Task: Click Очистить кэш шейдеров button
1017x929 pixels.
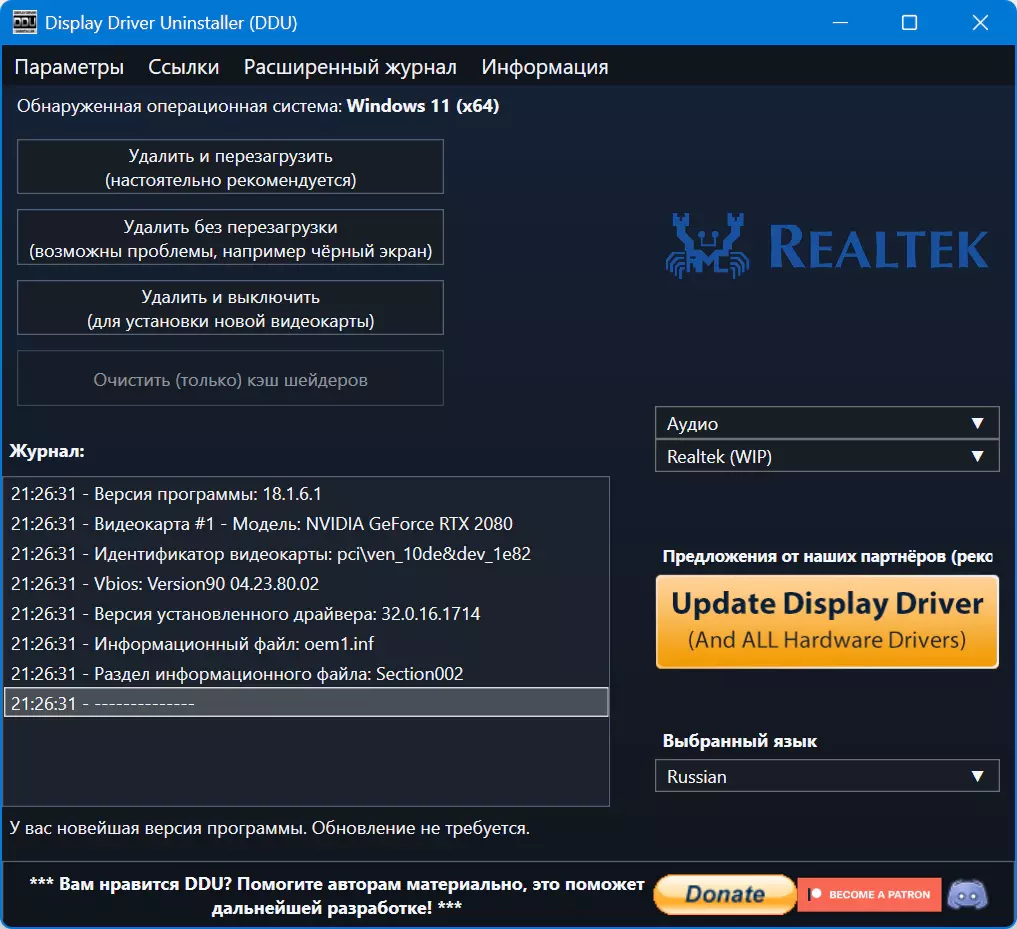Action: point(230,379)
